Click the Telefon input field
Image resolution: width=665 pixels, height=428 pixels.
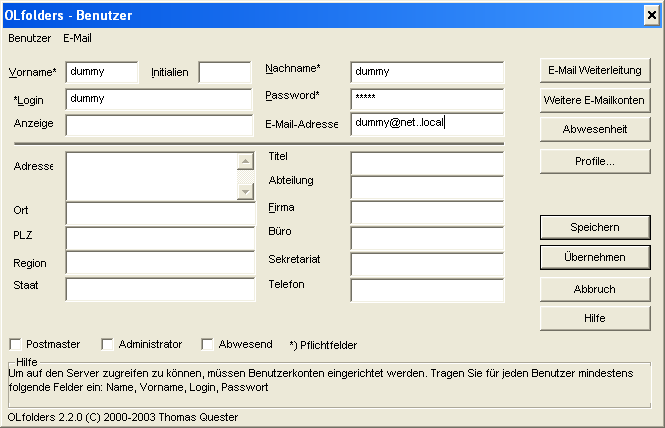(x=427, y=290)
